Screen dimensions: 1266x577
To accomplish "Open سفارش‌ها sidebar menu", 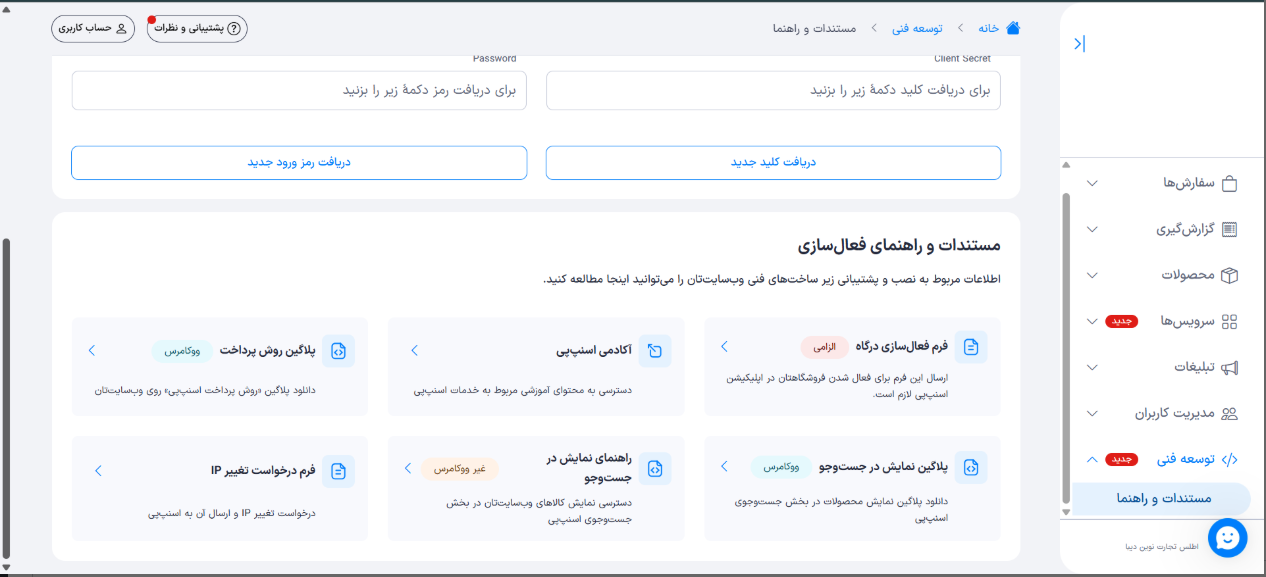I will click(x=1161, y=183).
